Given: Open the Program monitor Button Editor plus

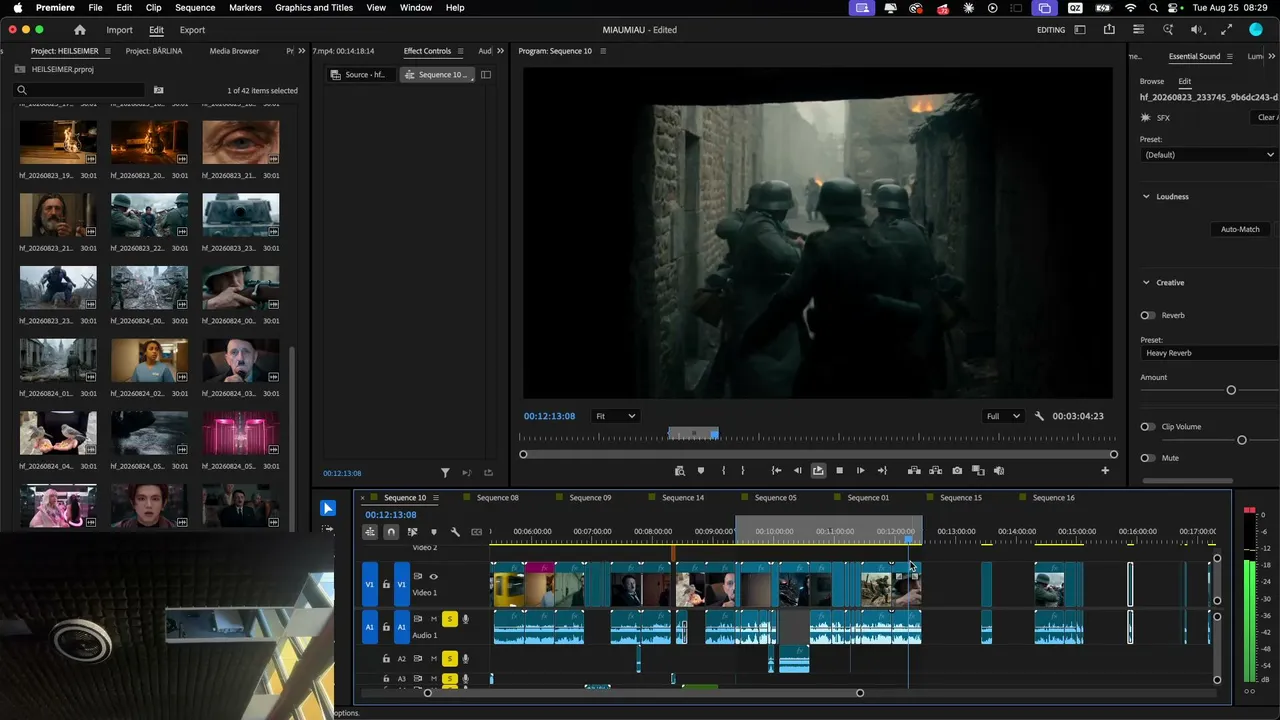Looking at the screenshot, I should click(x=1105, y=471).
